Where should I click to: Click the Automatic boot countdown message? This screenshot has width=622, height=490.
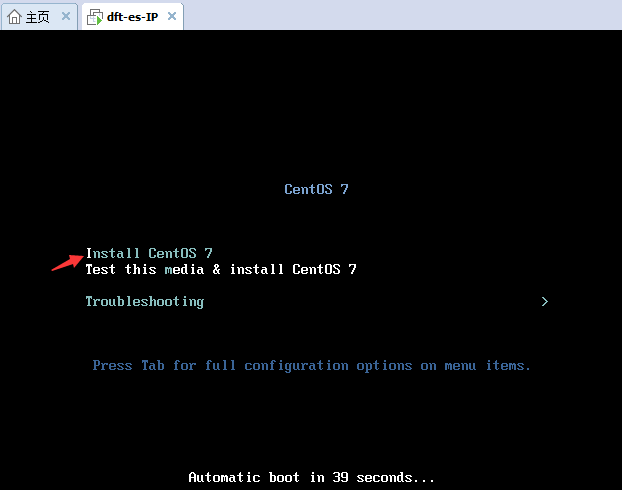coord(311,477)
